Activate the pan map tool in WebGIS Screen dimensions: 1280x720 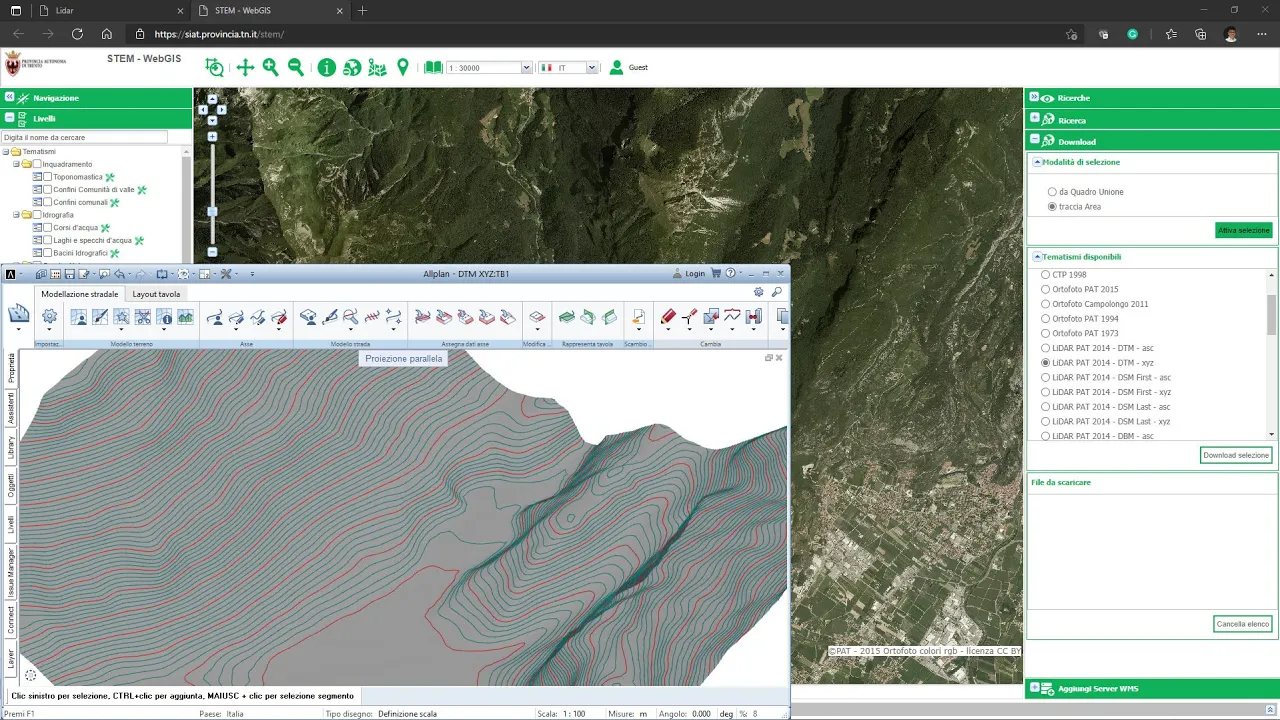pyautogui.click(x=245, y=67)
